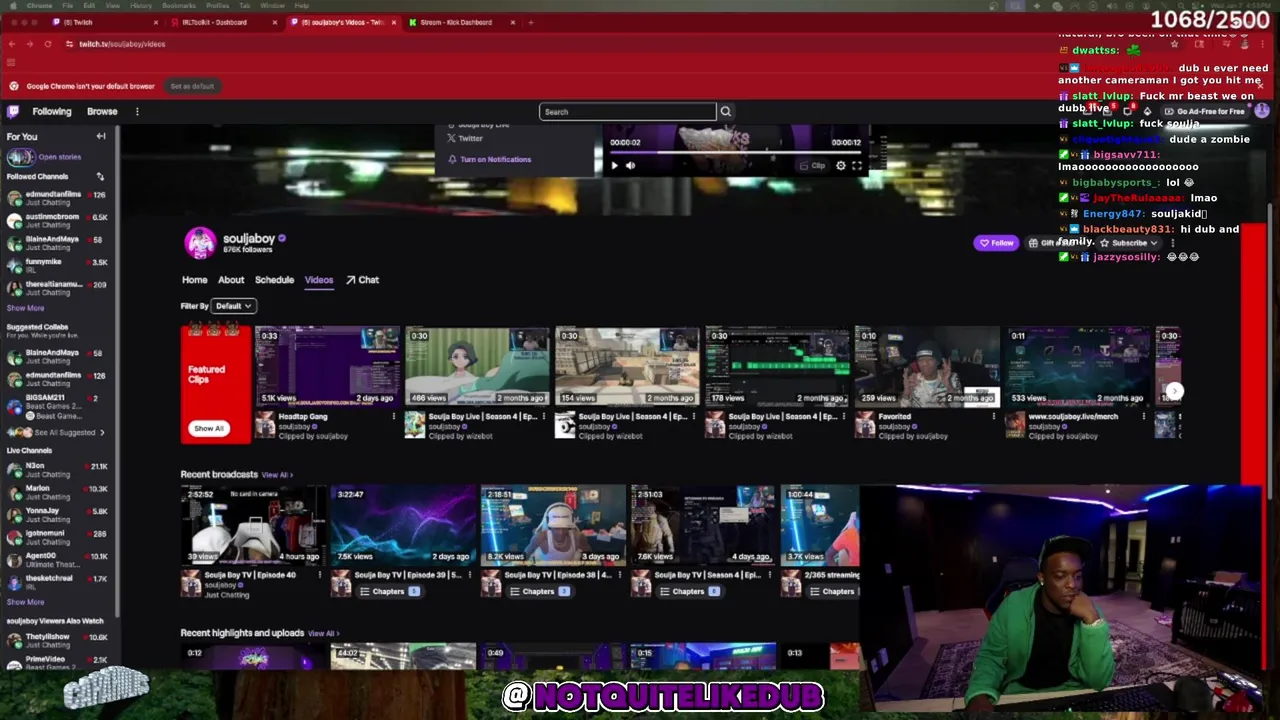This screenshot has width=1280, height=720.
Task: Open the Filter By Default dropdown
Action: pos(234,306)
